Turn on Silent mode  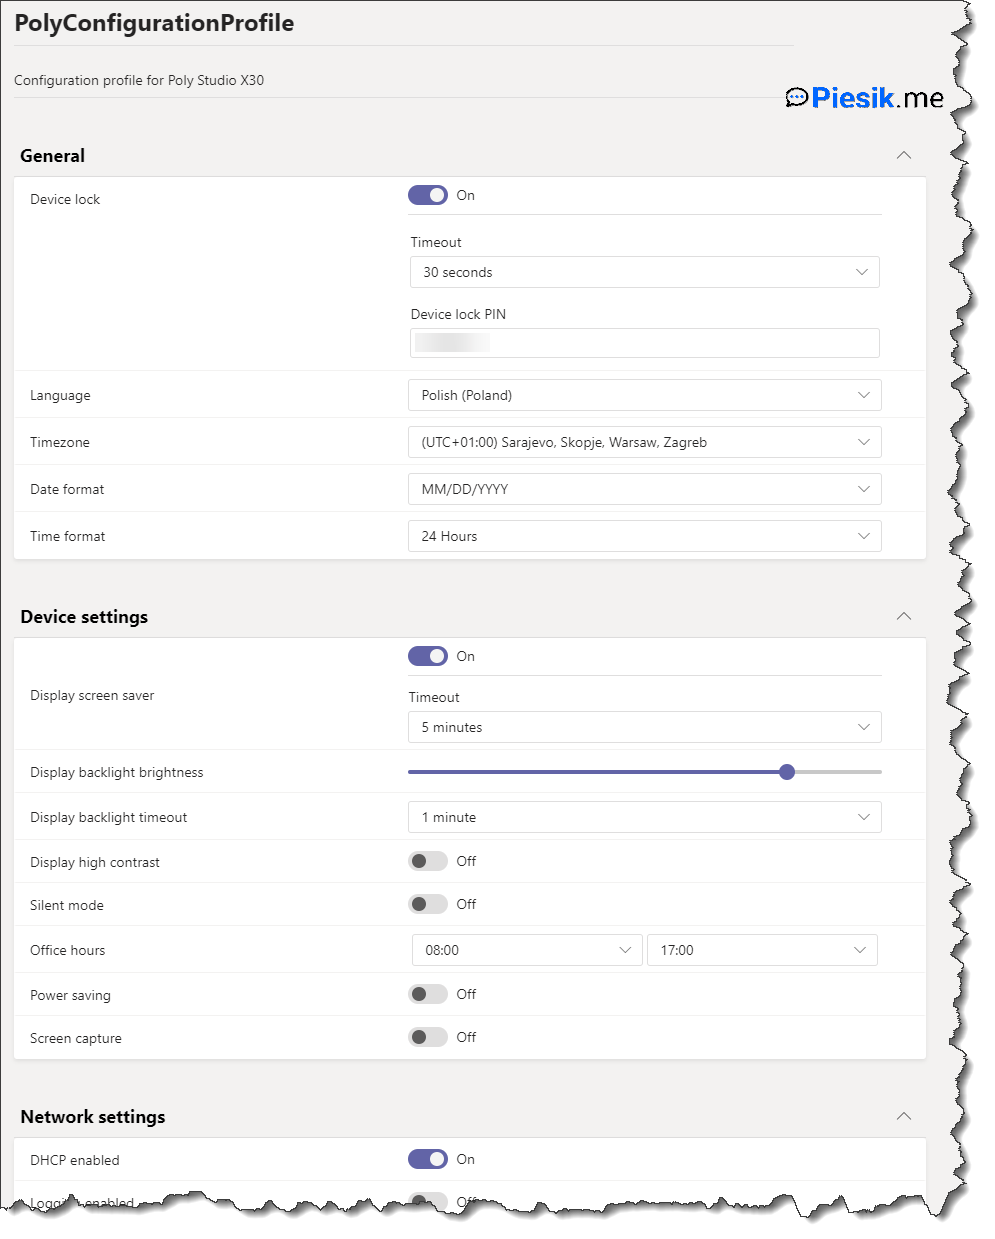pyautogui.click(x=428, y=904)
